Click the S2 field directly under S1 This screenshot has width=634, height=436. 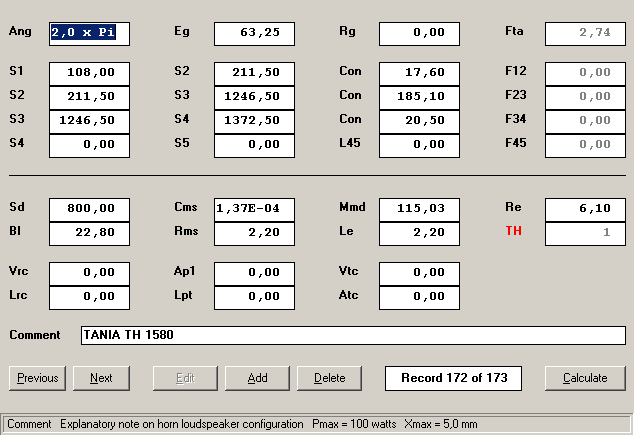coord(89,98)
